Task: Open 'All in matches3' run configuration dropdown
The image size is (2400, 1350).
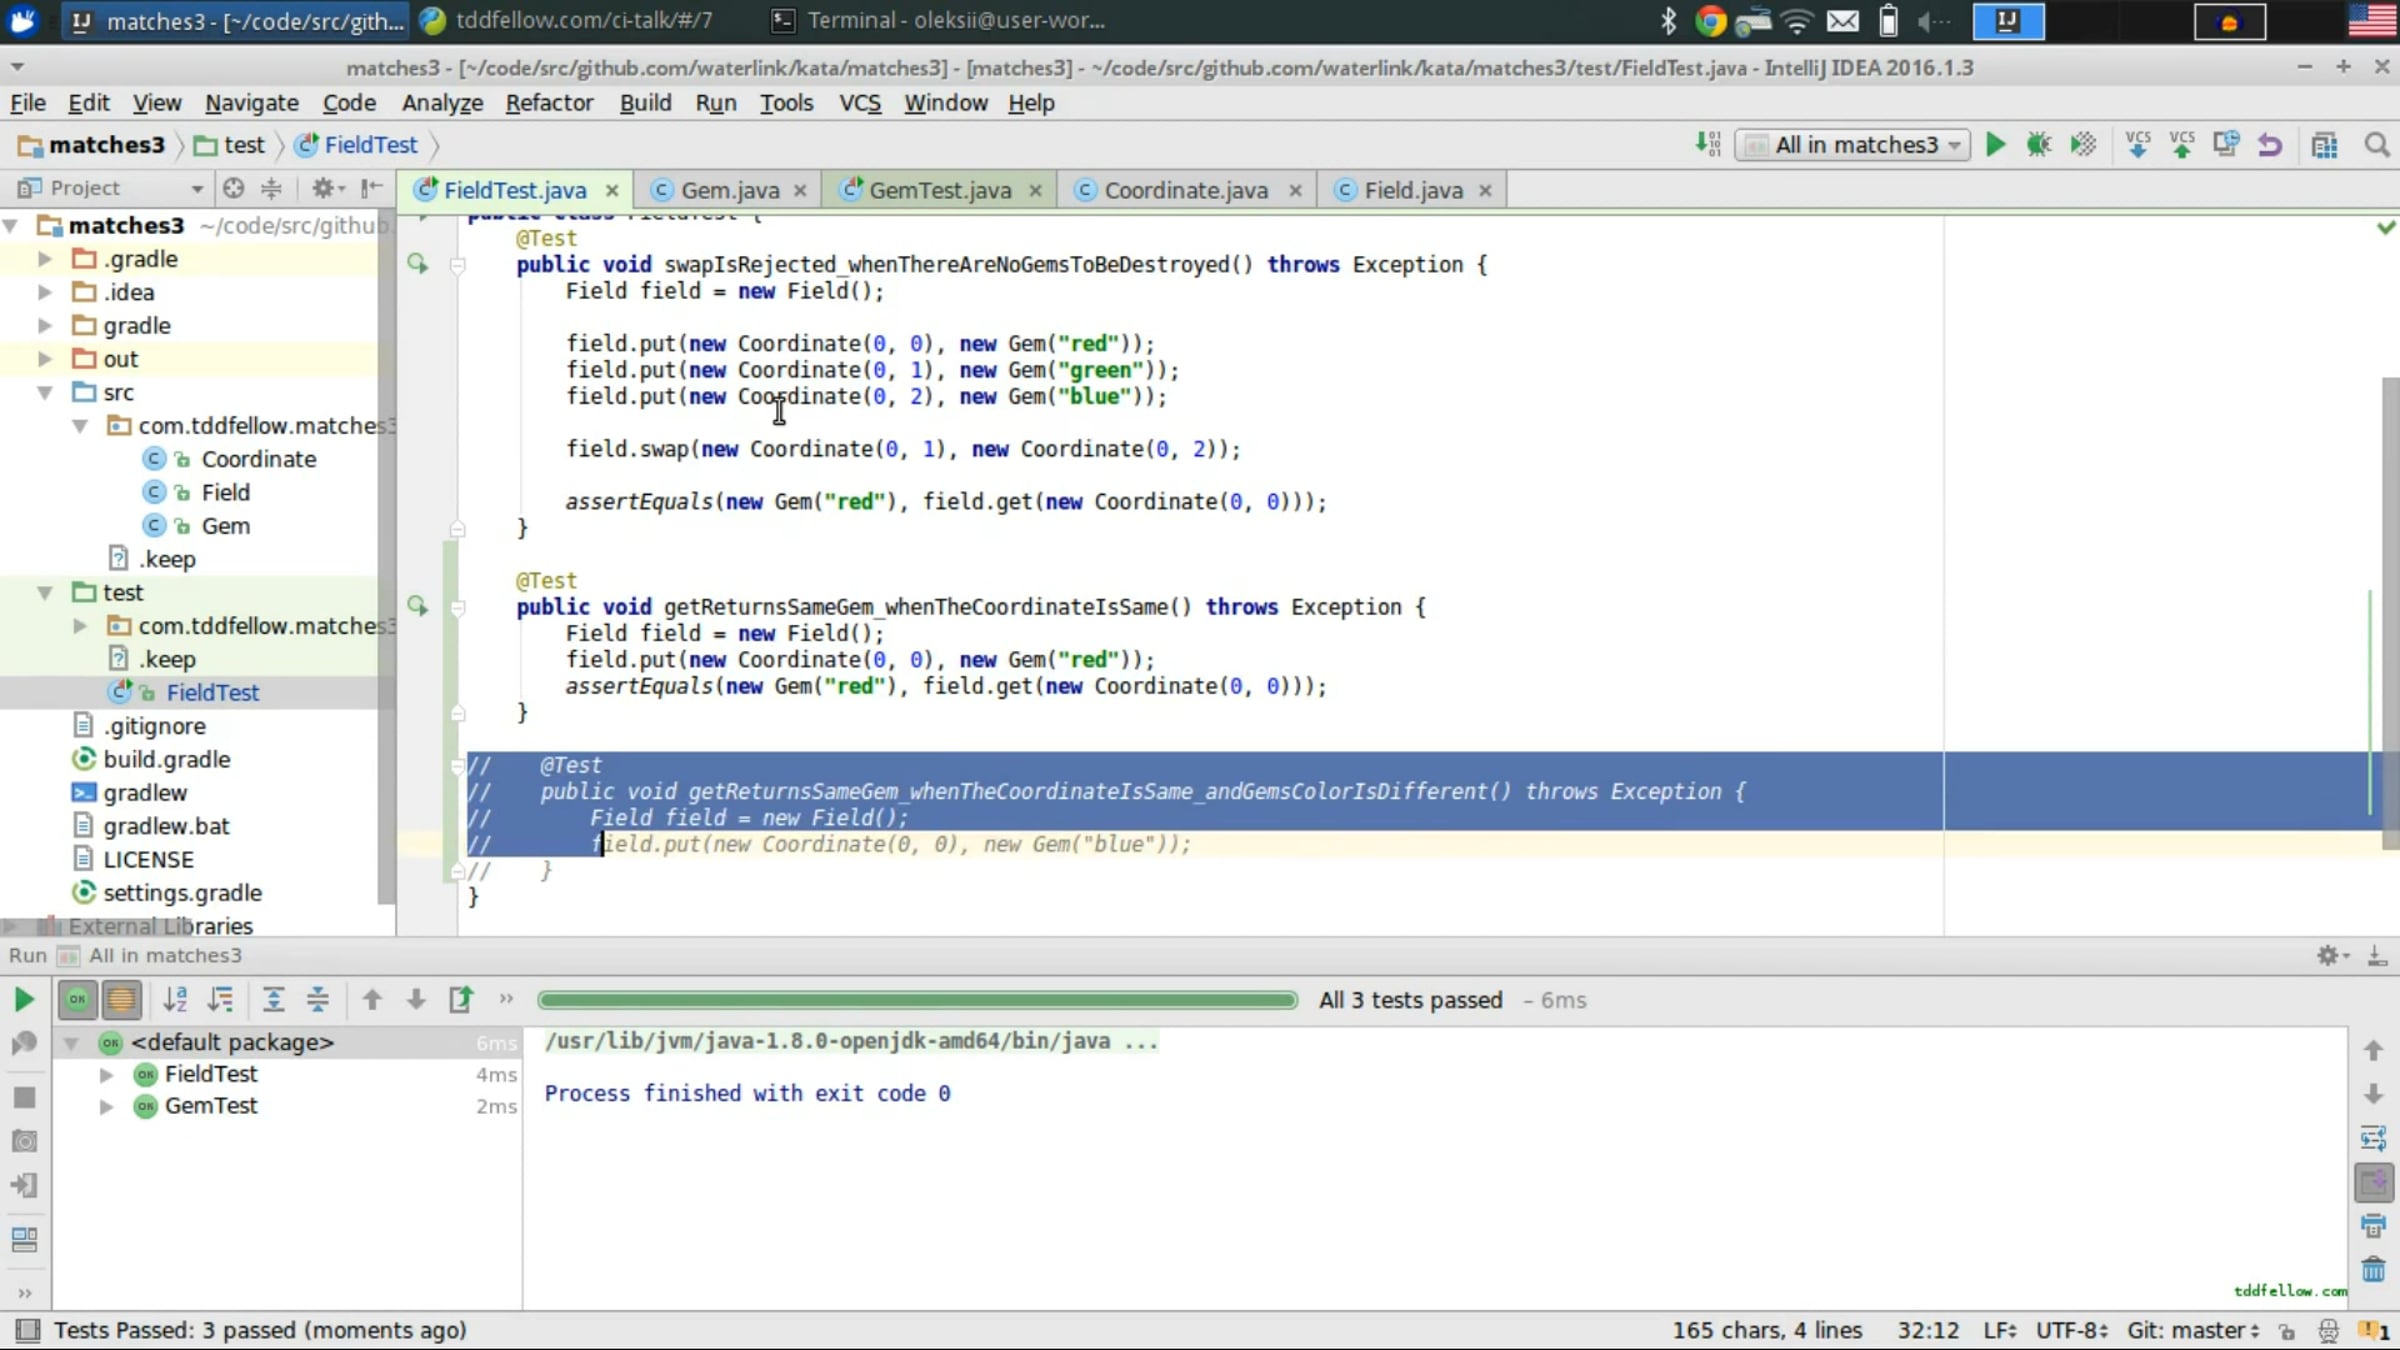Action: pyautogui.click(x=1852, y=145)
